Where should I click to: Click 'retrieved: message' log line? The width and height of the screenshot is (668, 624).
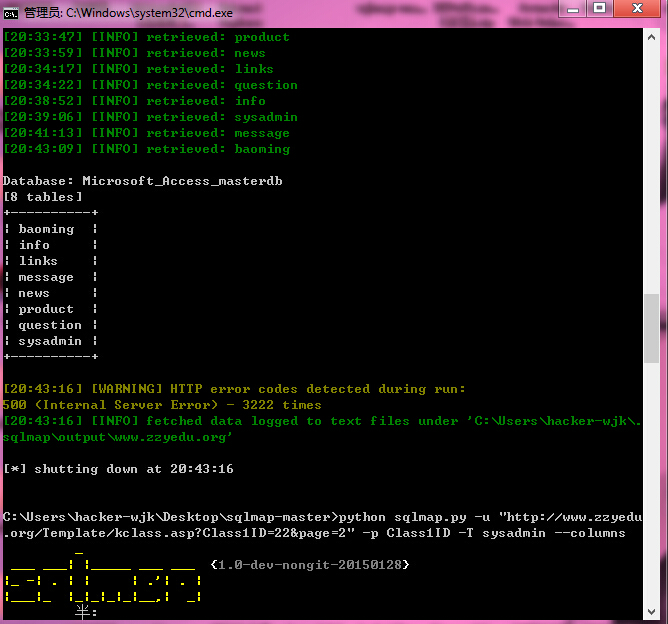point(147,133)
